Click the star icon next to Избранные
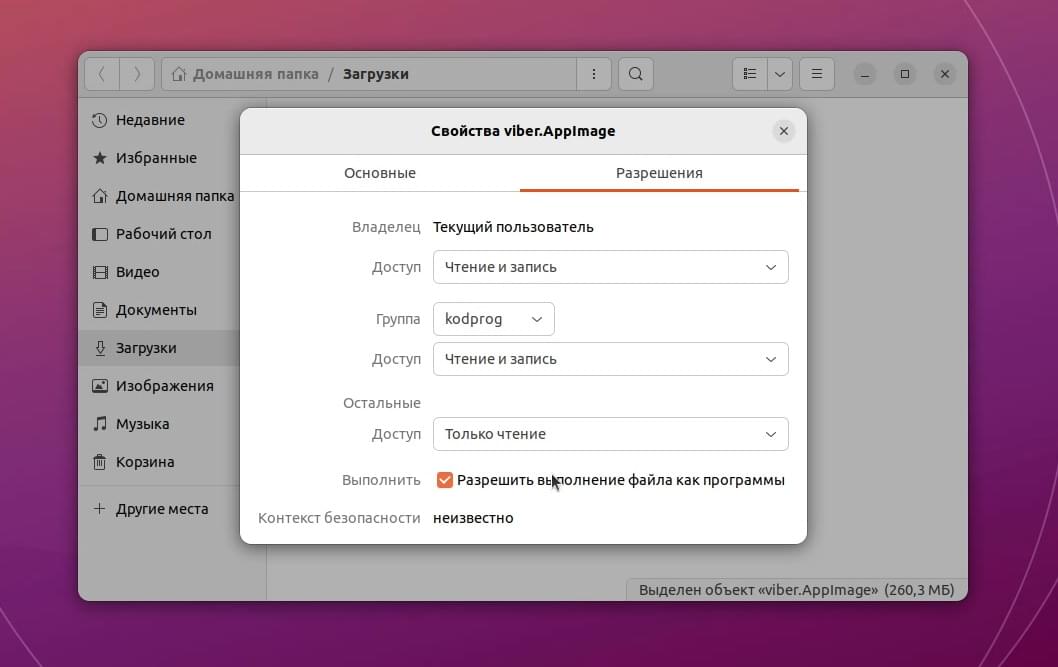 (100, 158)
